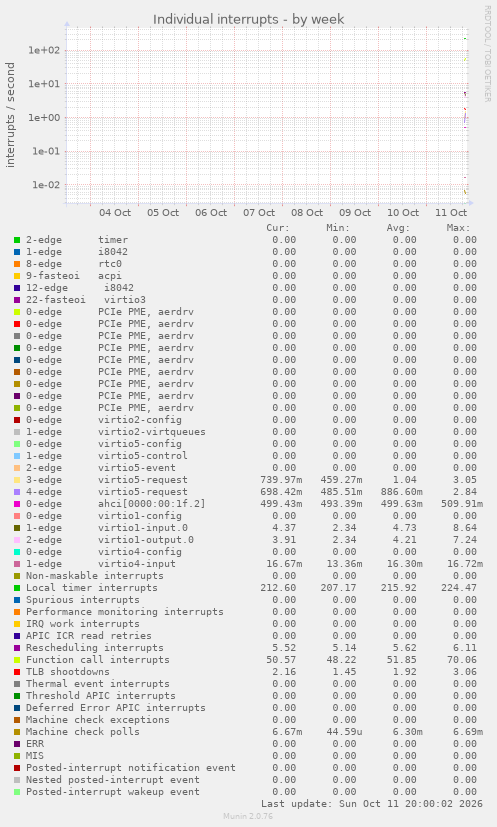
Task: Click the graph title Individual interrupts - by week
Action: point(248,20)
